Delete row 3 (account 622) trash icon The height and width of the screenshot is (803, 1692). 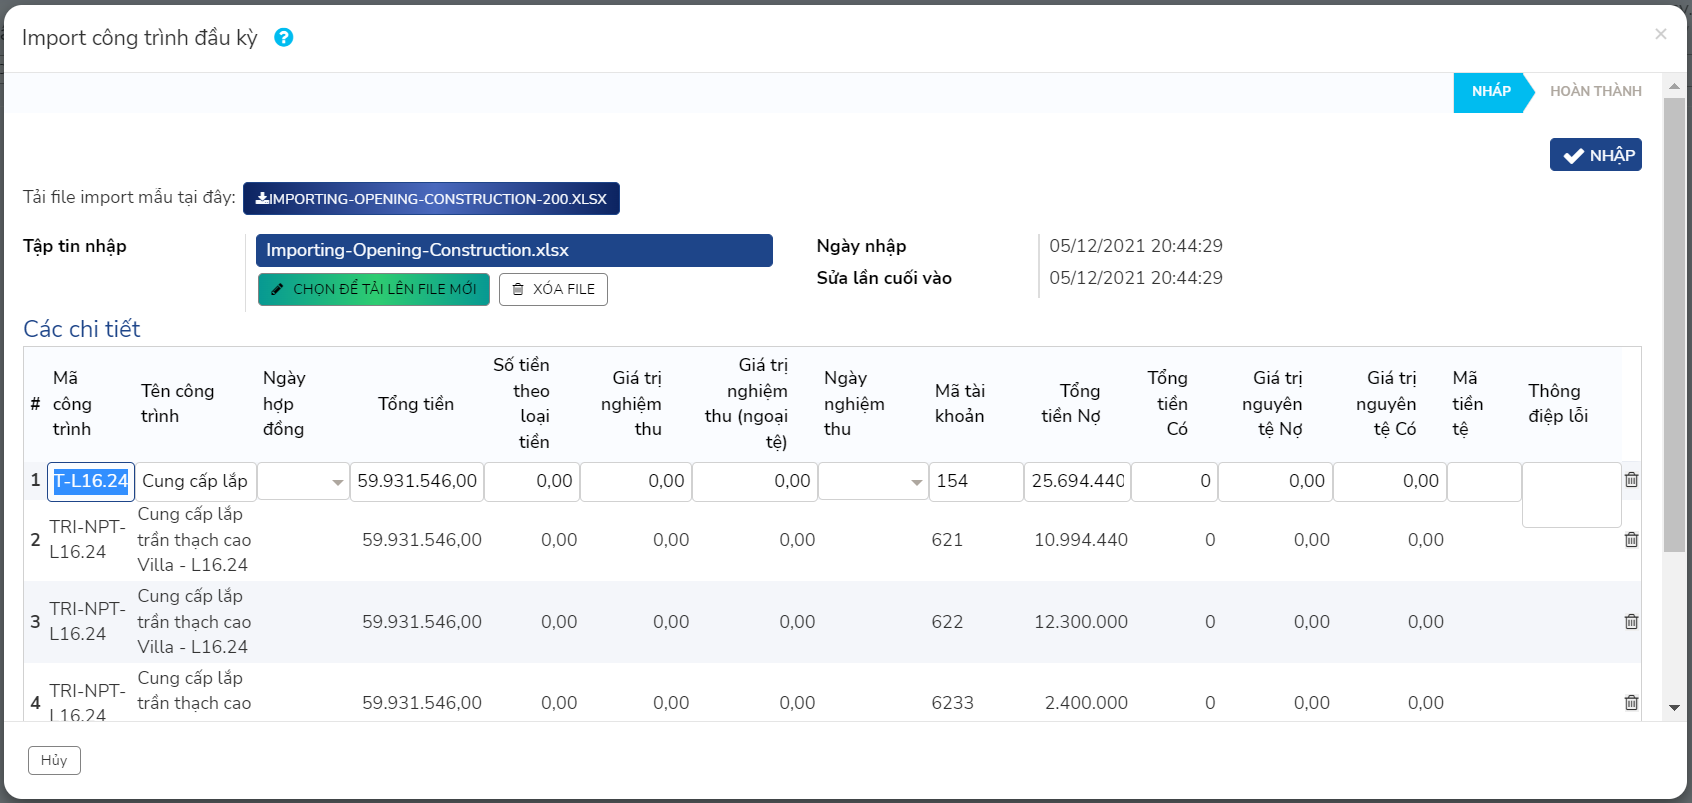(1632, 622)
